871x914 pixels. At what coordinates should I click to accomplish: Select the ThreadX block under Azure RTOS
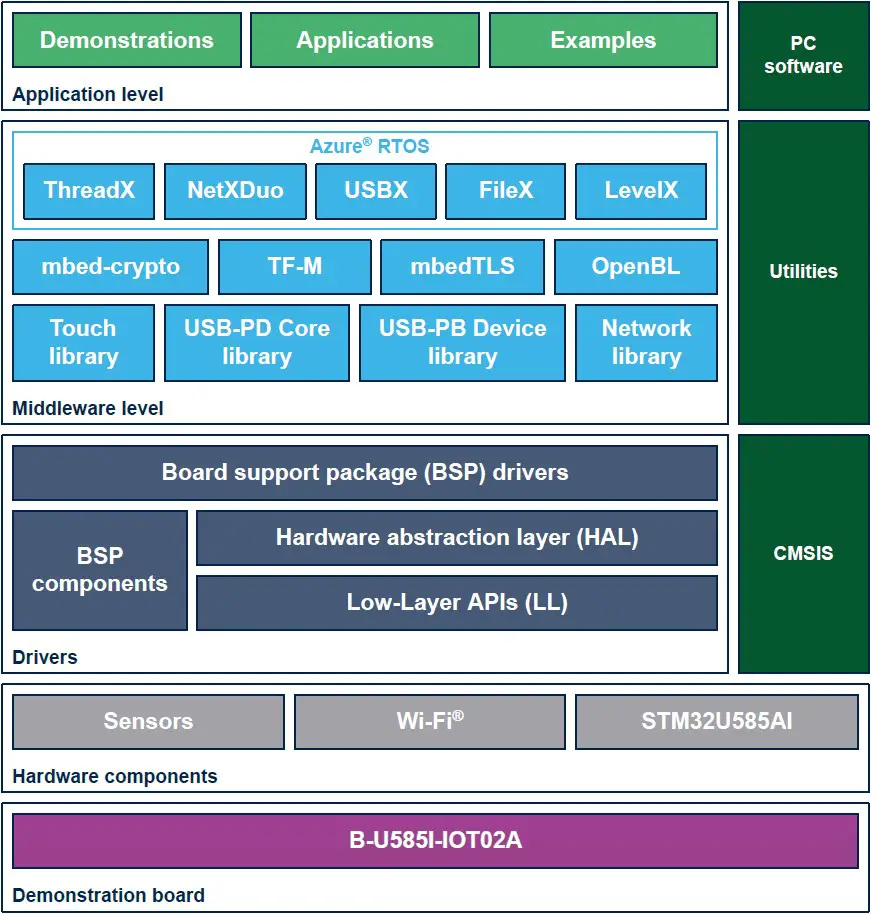coord(88,190)
